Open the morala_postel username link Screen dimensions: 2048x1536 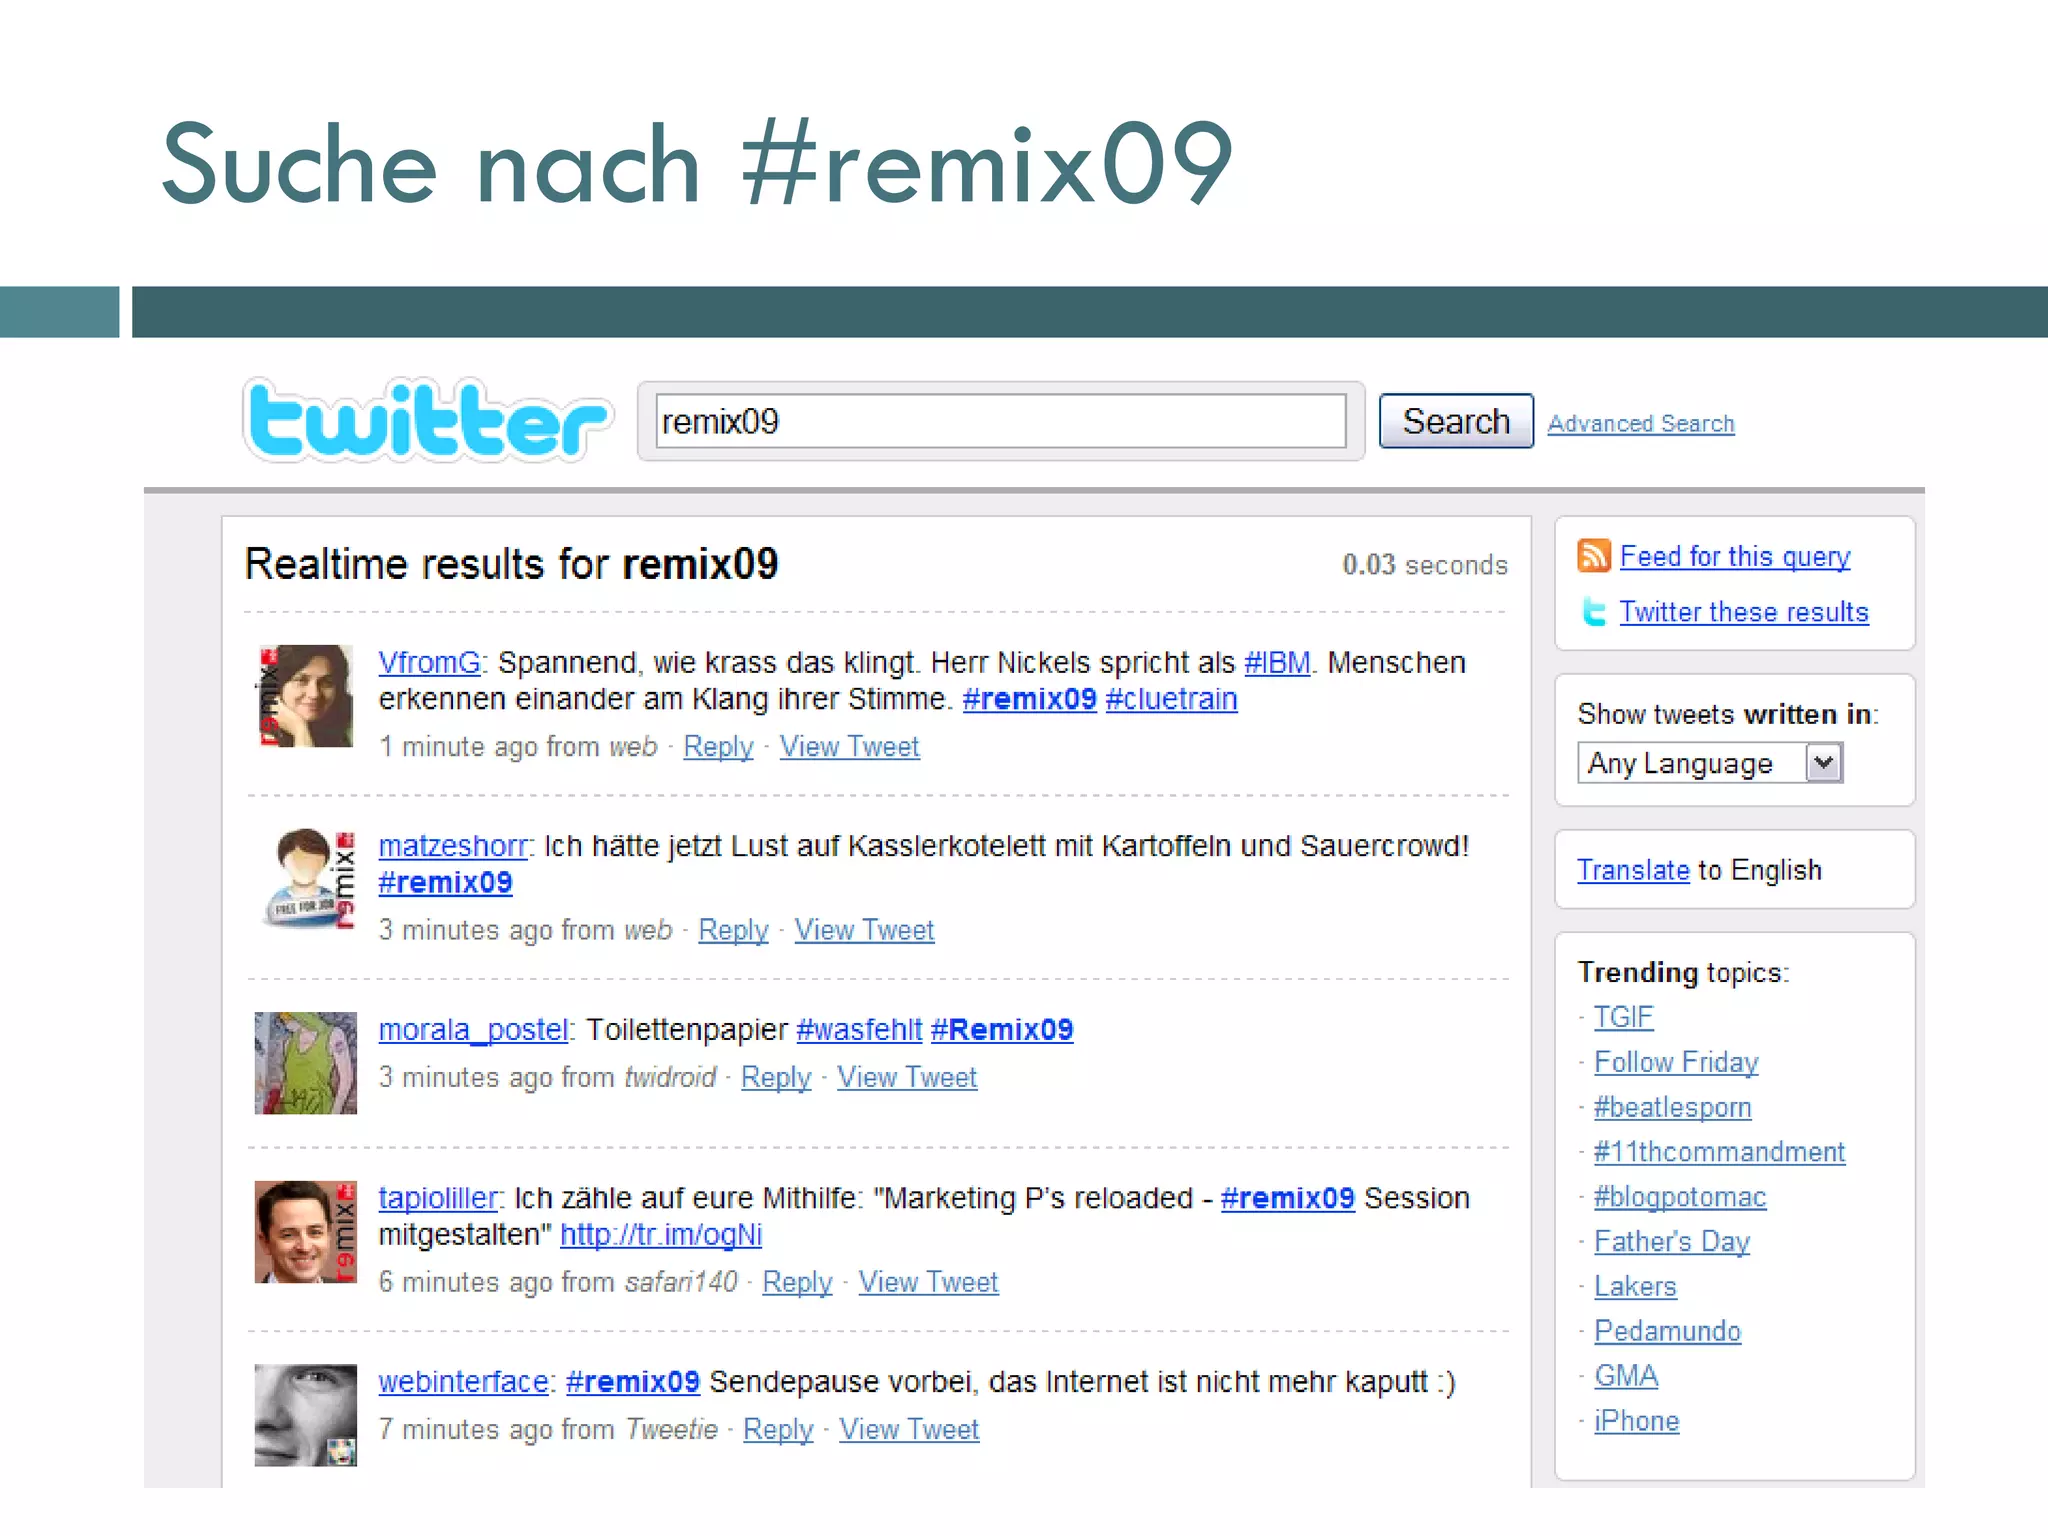473,1030
